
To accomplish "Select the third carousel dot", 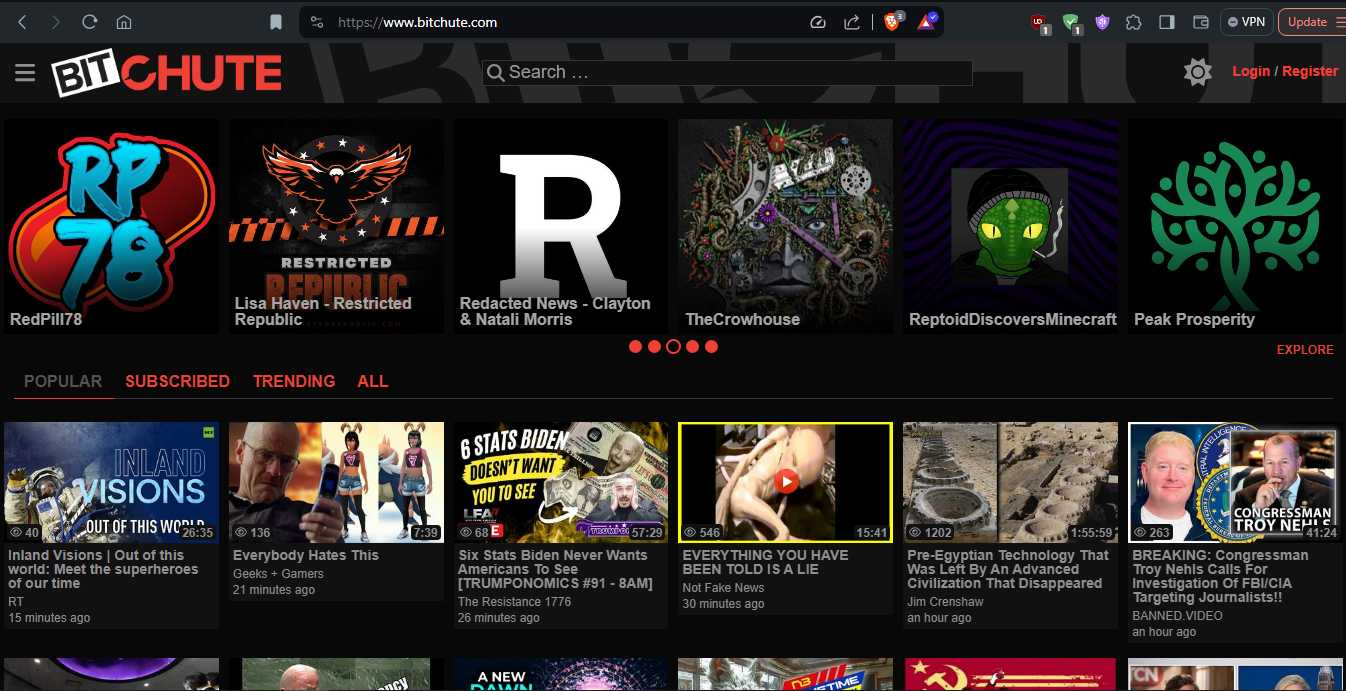I will [x=673, y=347].
